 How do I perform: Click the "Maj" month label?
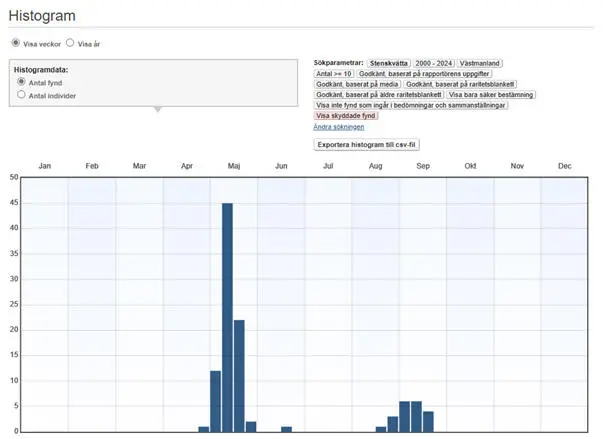click(x=234, y=165)
